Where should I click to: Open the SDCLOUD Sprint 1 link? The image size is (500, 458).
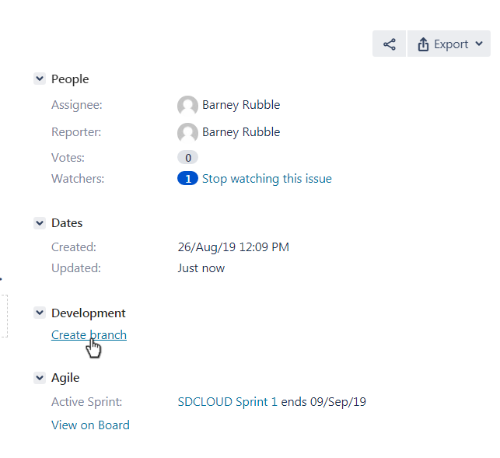pyautogui.click(x=227, y=402)
